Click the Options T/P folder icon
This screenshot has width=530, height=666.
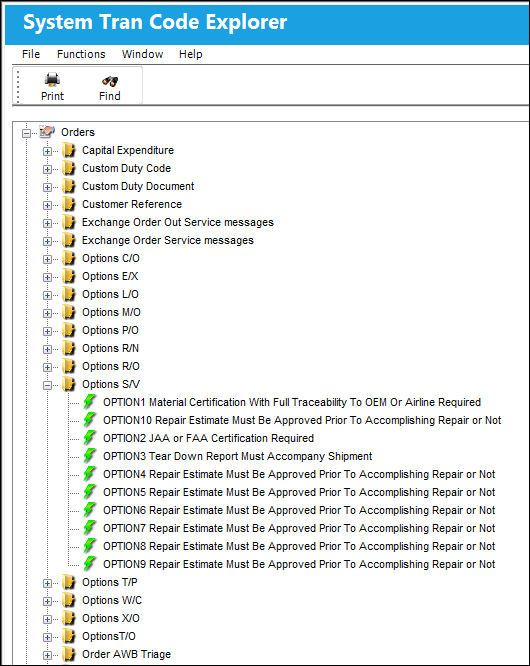[x=68, y=582]
